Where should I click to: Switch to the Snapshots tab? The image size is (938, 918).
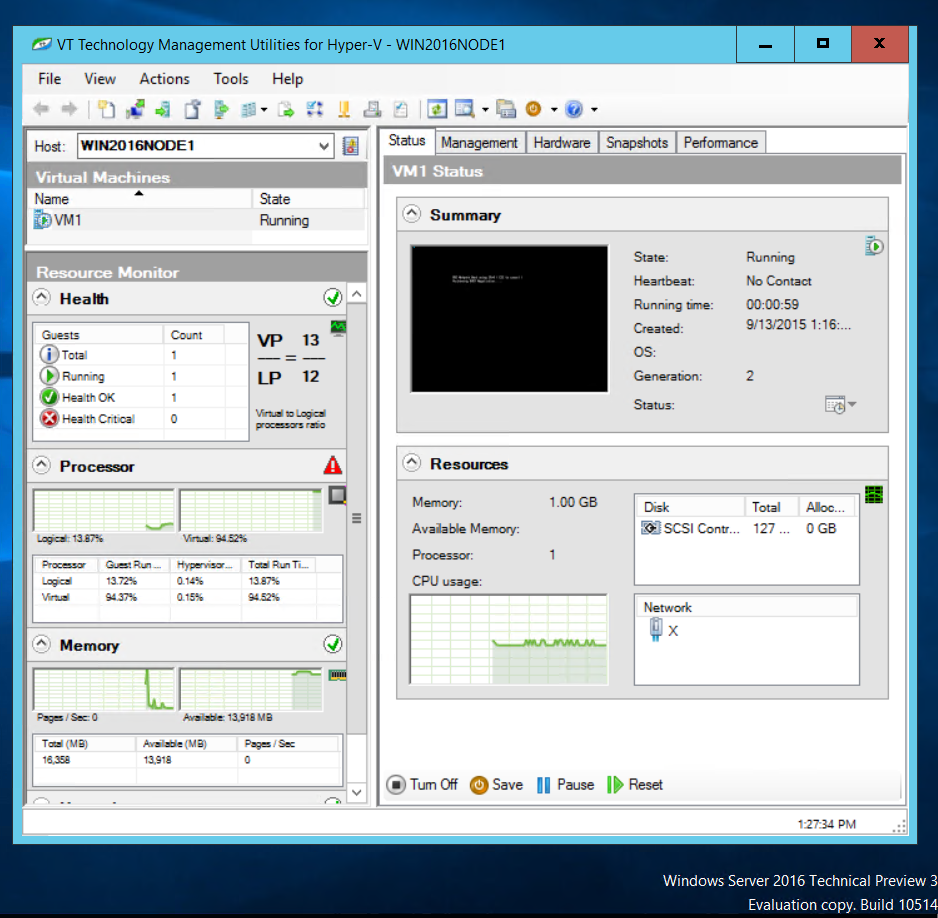pos(637,142)
